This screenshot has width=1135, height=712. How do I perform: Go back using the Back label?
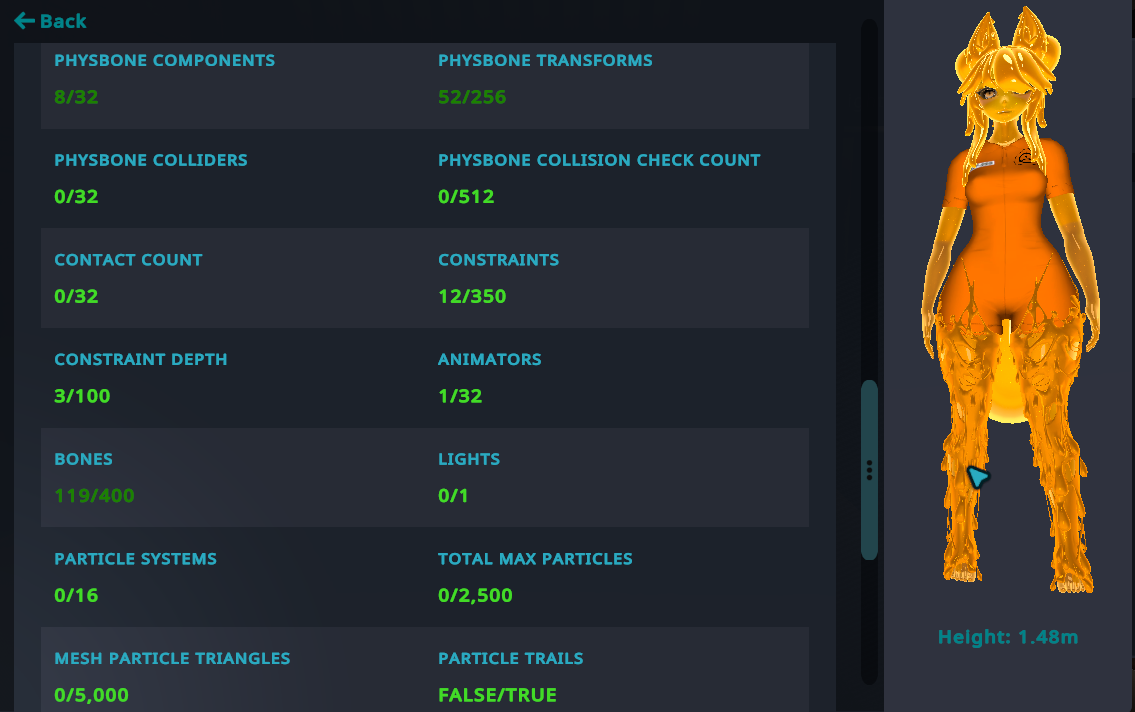click(x=63, y=22)
